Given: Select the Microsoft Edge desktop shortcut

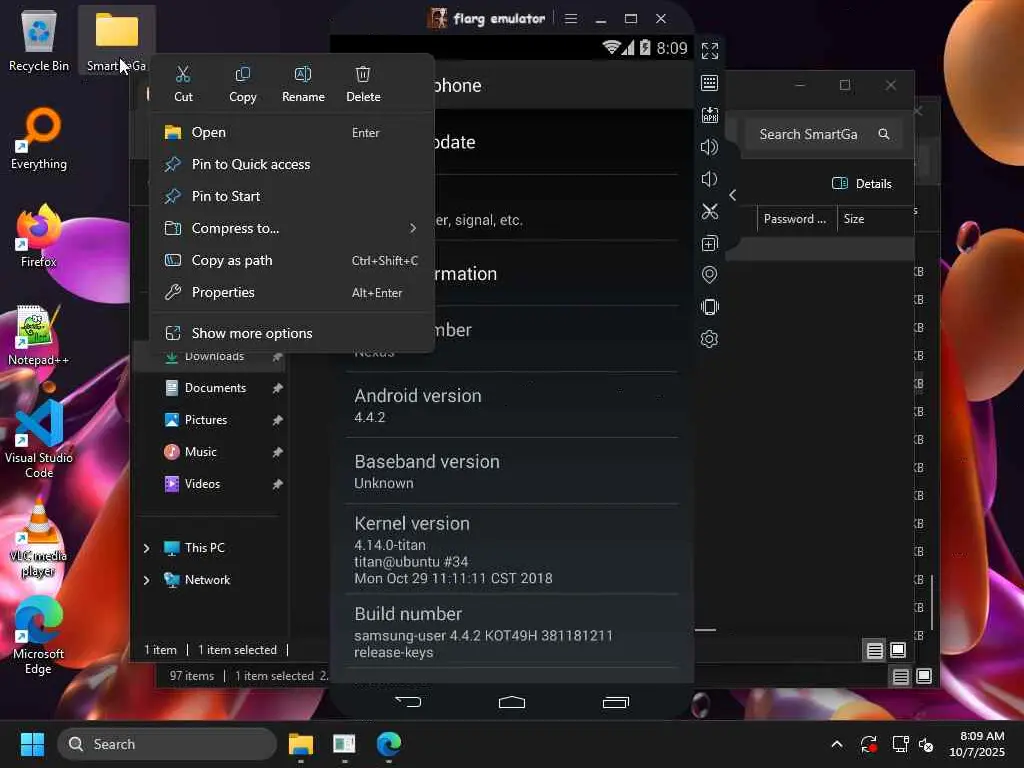Looking at the screenshot, I should [x=39, y=636].
